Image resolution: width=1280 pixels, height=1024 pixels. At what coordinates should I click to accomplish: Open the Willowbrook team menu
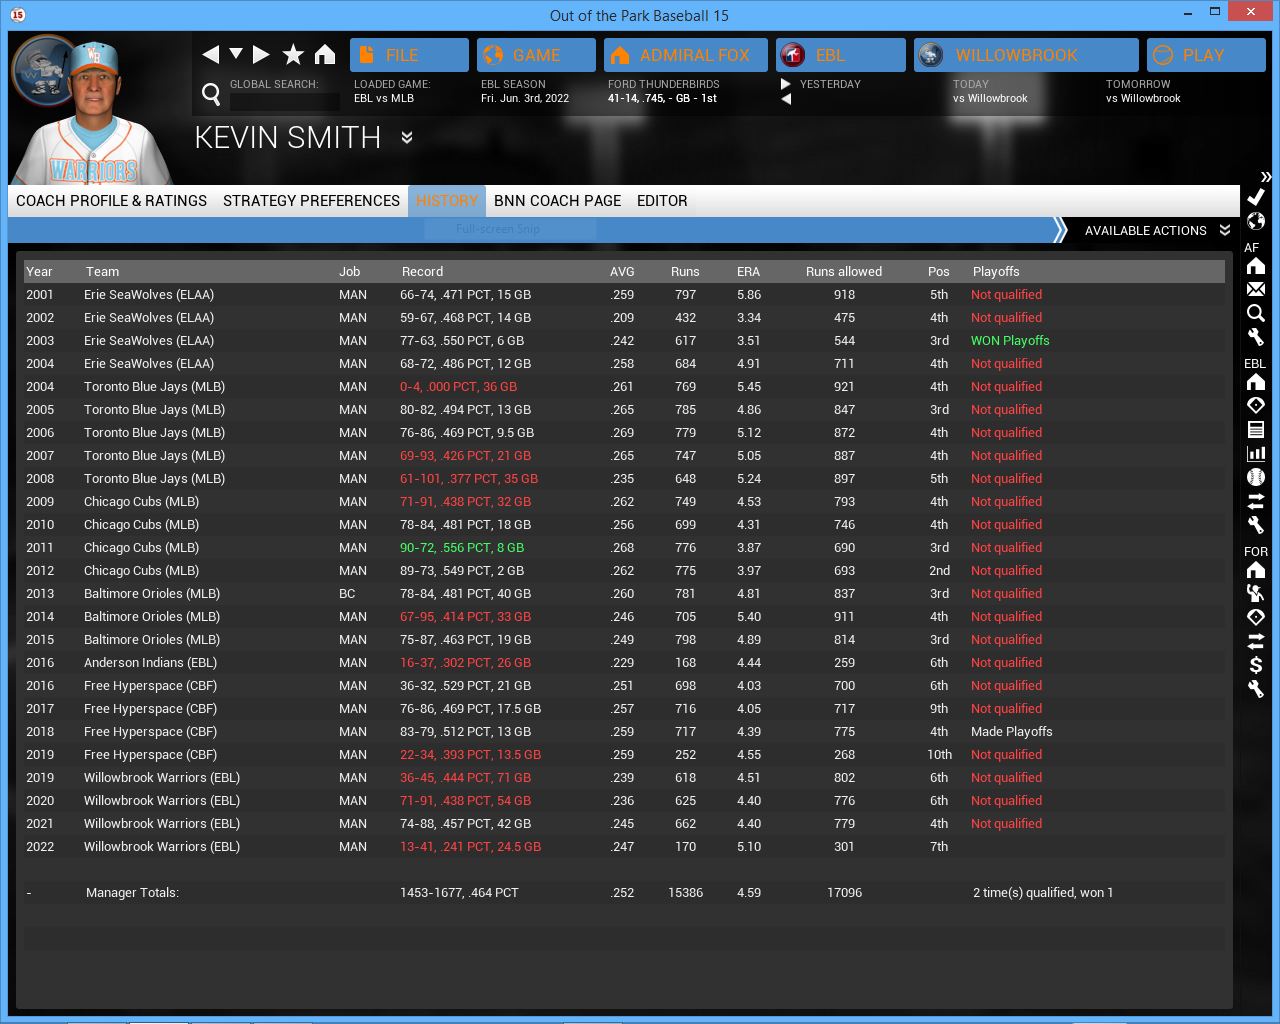click(1026, 55)
